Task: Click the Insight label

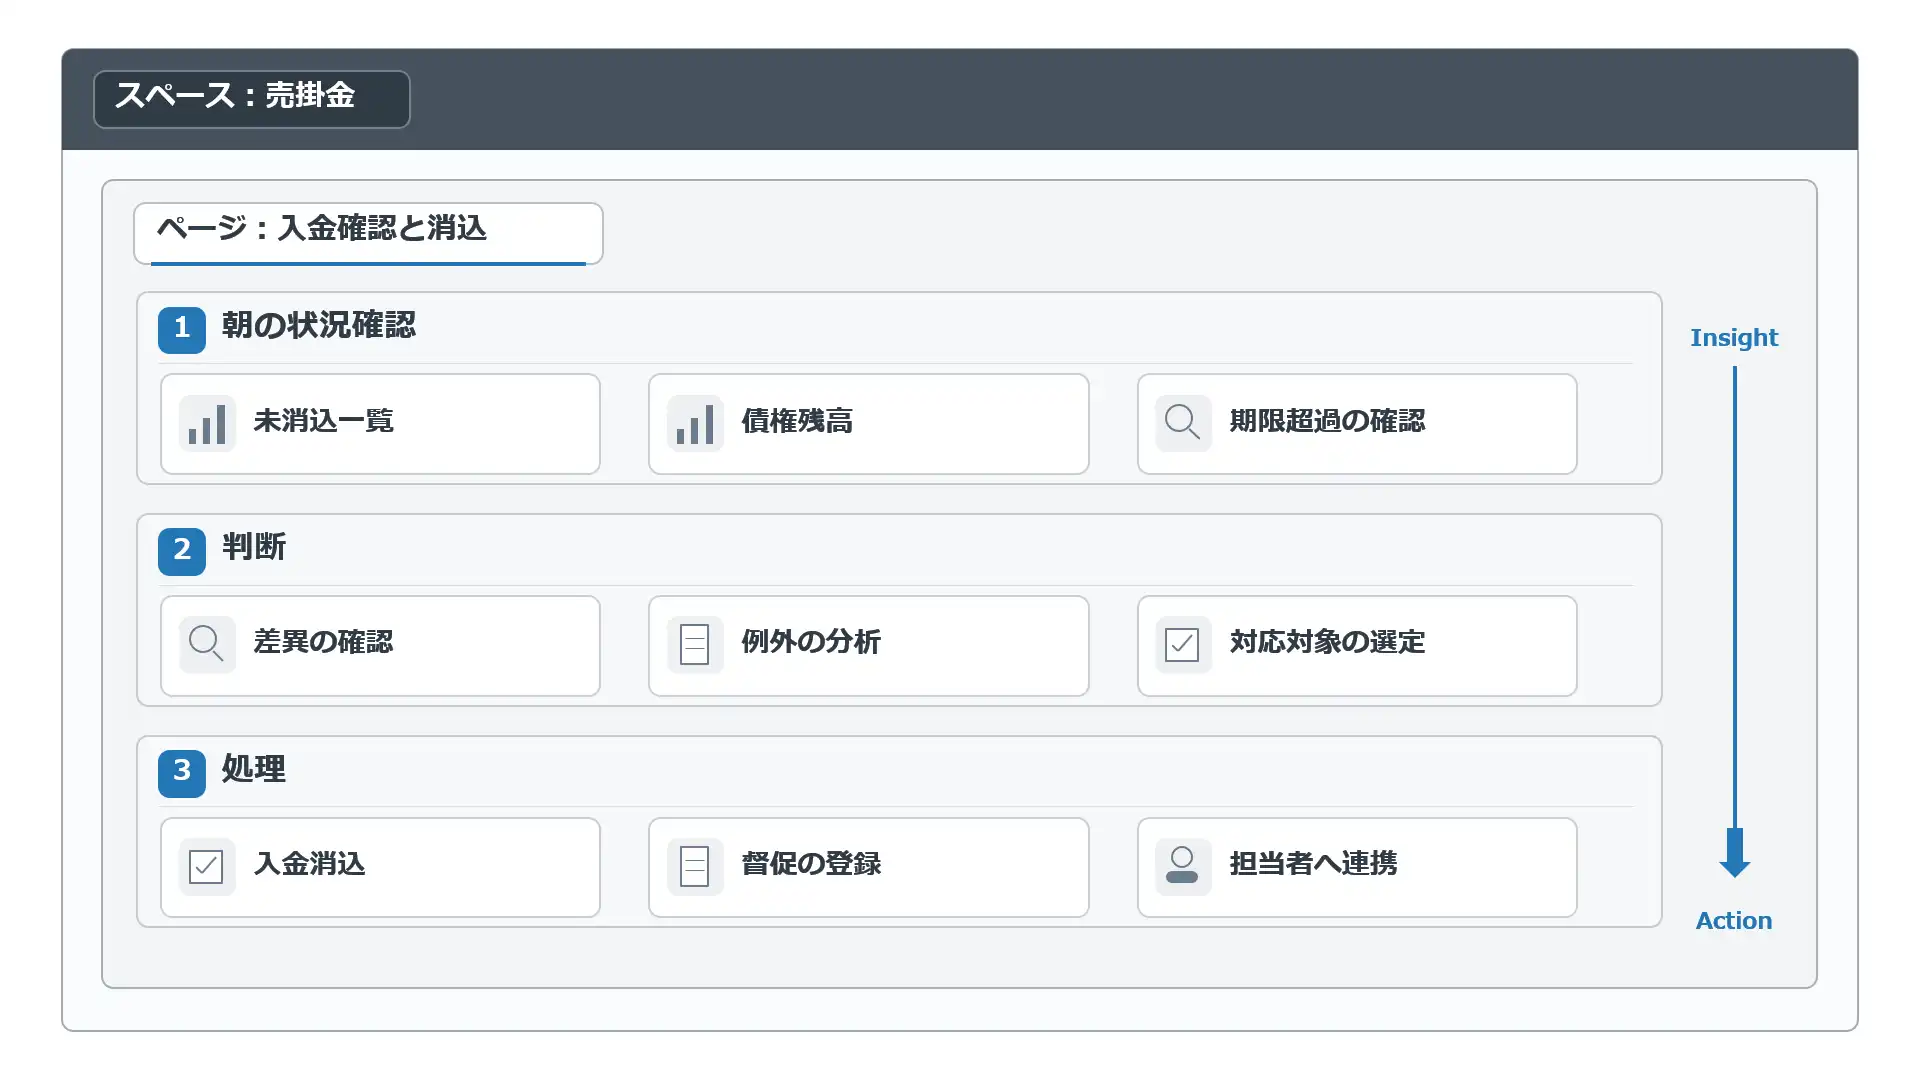Action: click(x=1734, y=338)
